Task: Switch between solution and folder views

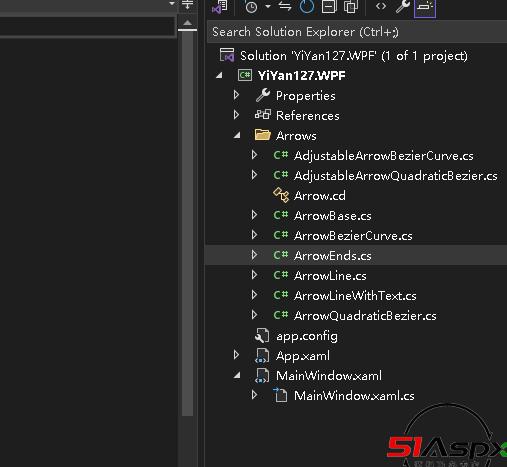Action: point(220,7)
